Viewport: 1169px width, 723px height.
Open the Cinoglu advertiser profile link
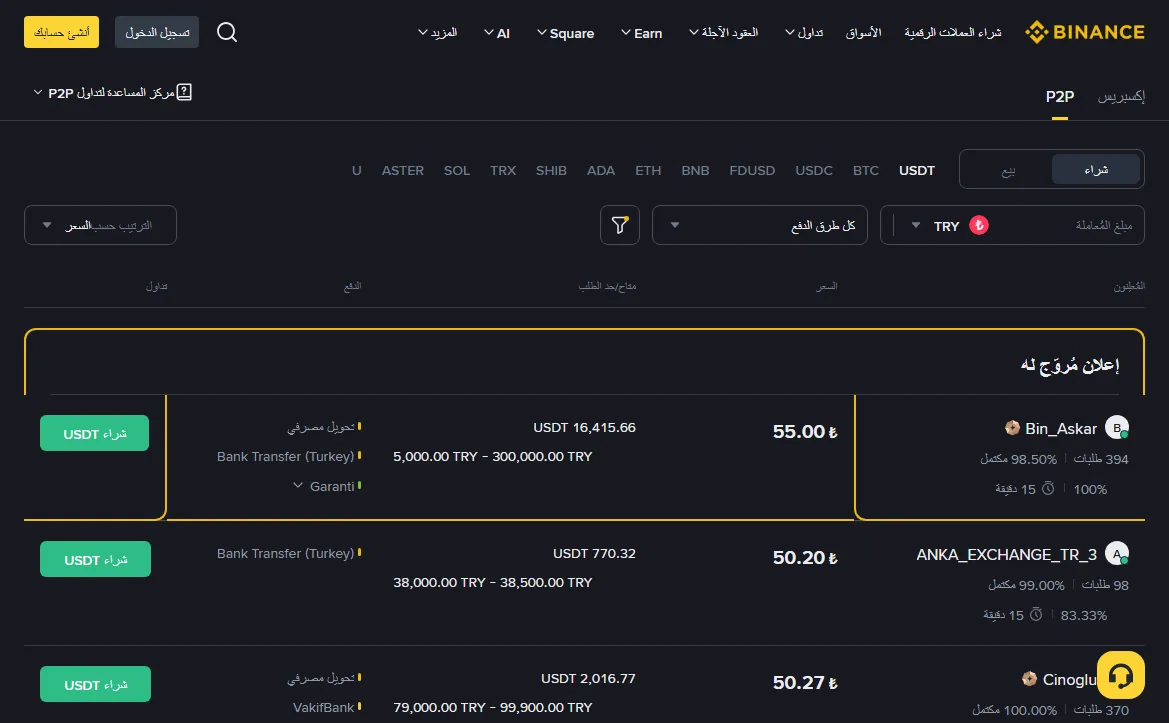click(x=1069, y=680)
